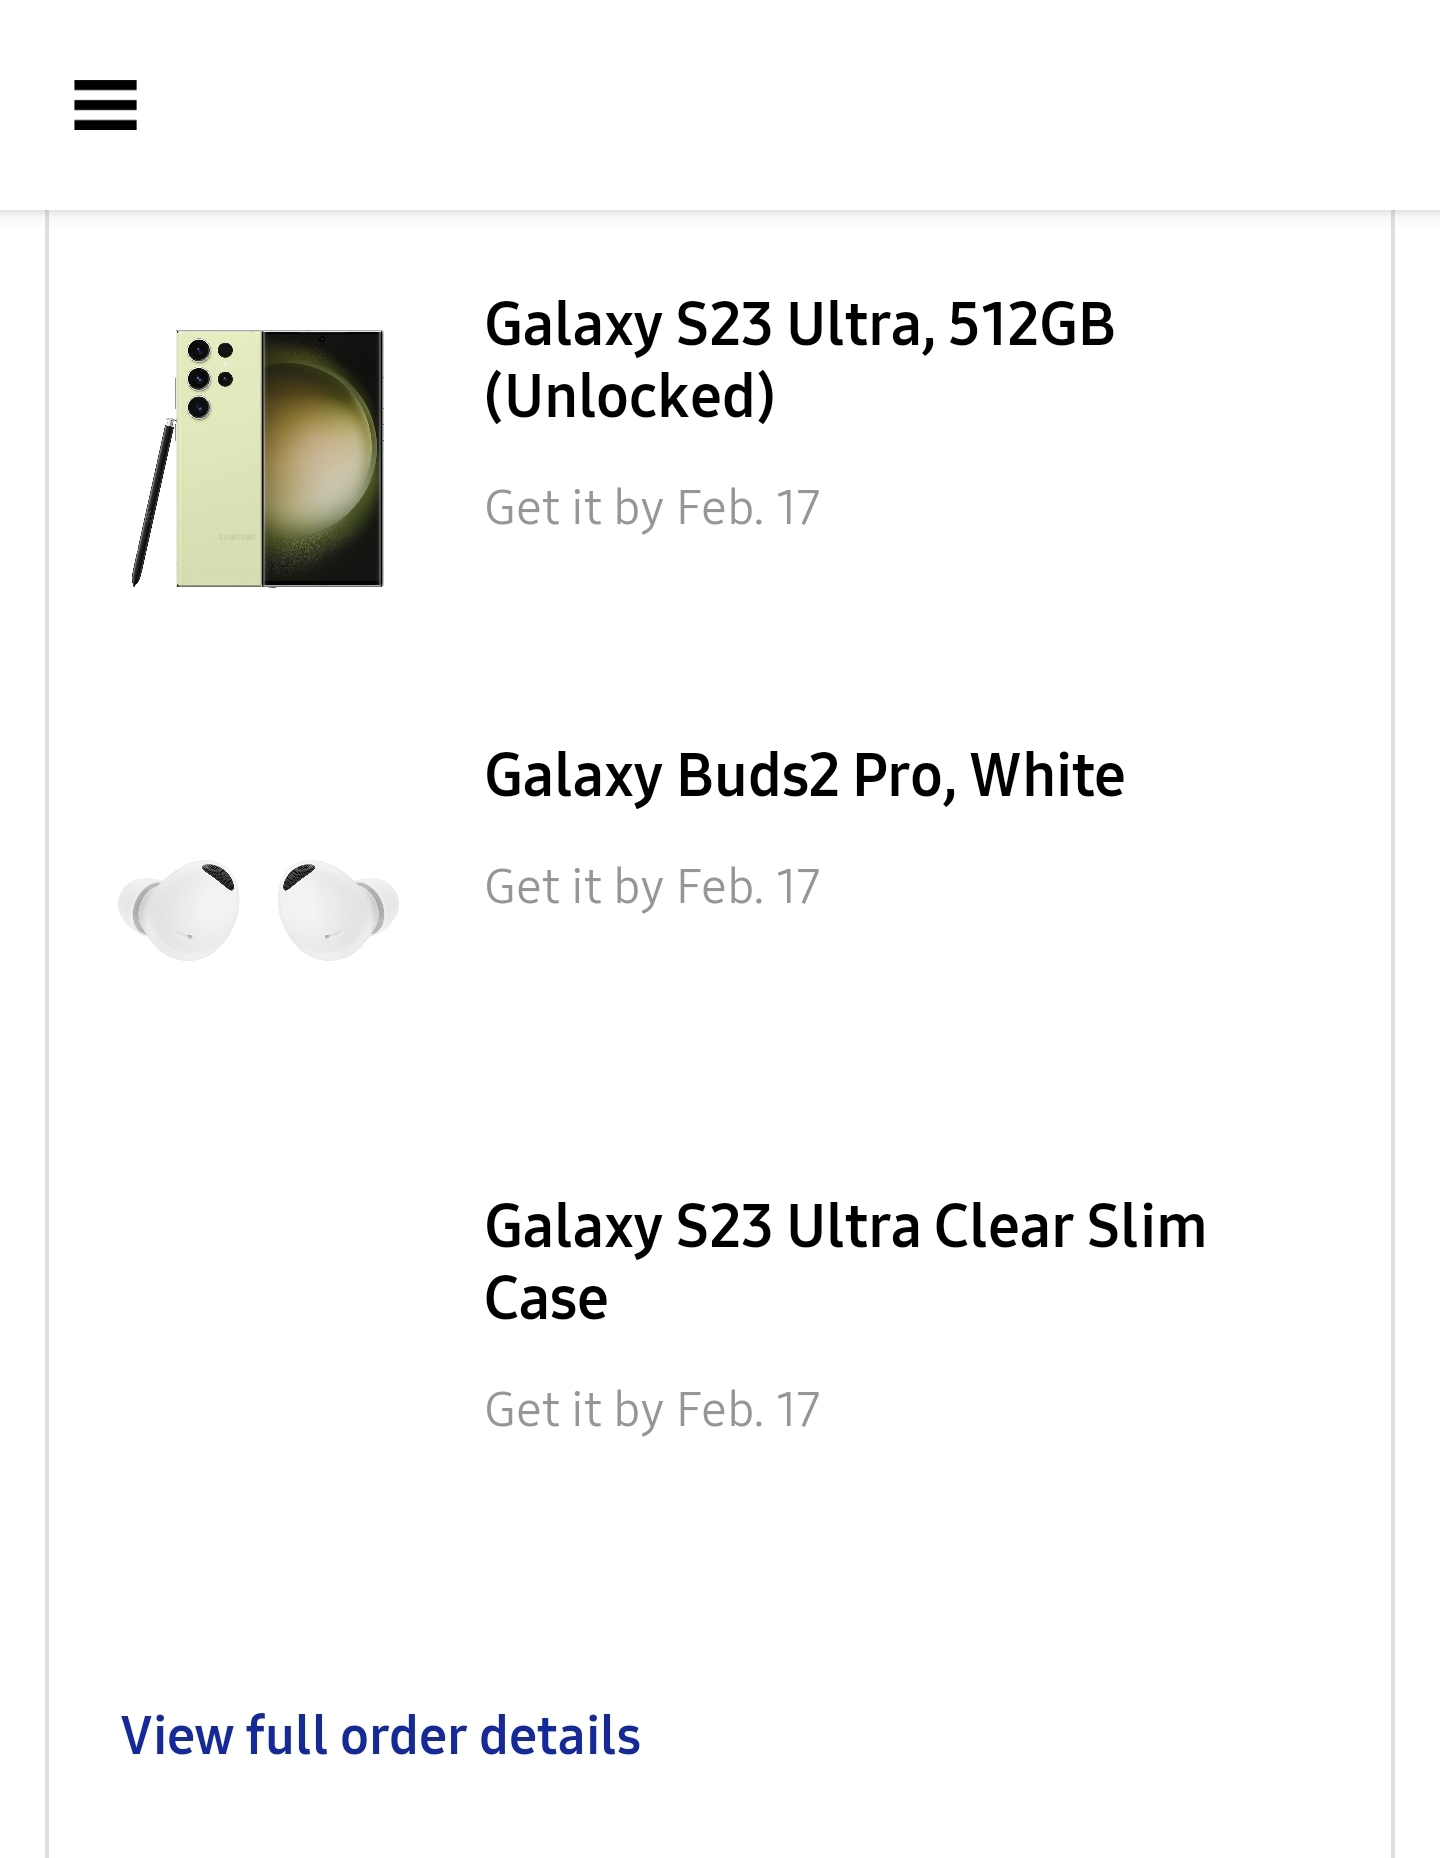
Task: Open the hamburger navigation menu
Action: pos(105,105)
